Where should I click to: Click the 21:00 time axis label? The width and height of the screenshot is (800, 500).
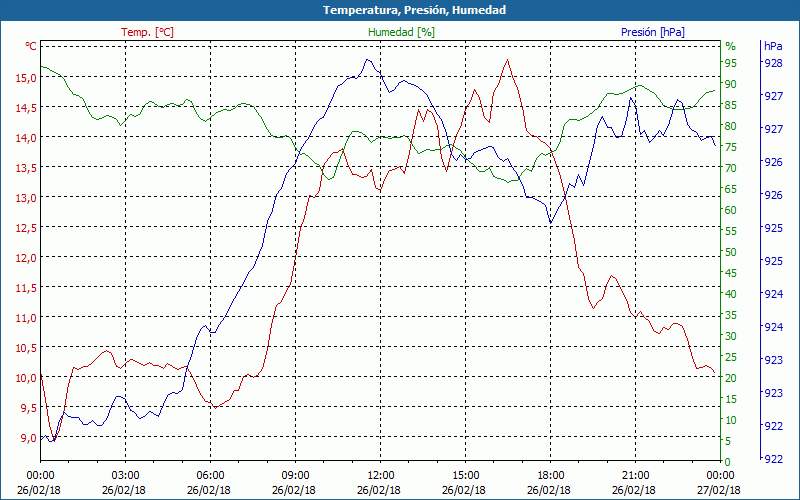click(x=635, y=476)
